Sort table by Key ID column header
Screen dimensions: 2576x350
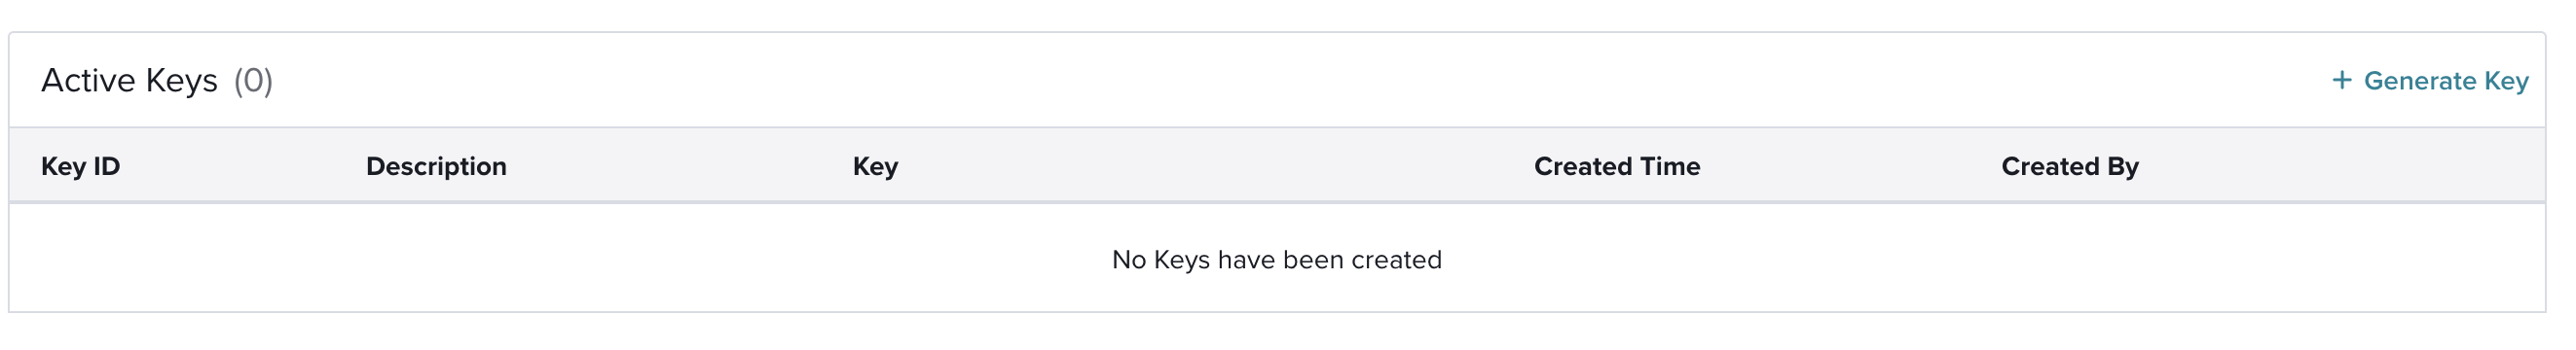pos(80,166)
